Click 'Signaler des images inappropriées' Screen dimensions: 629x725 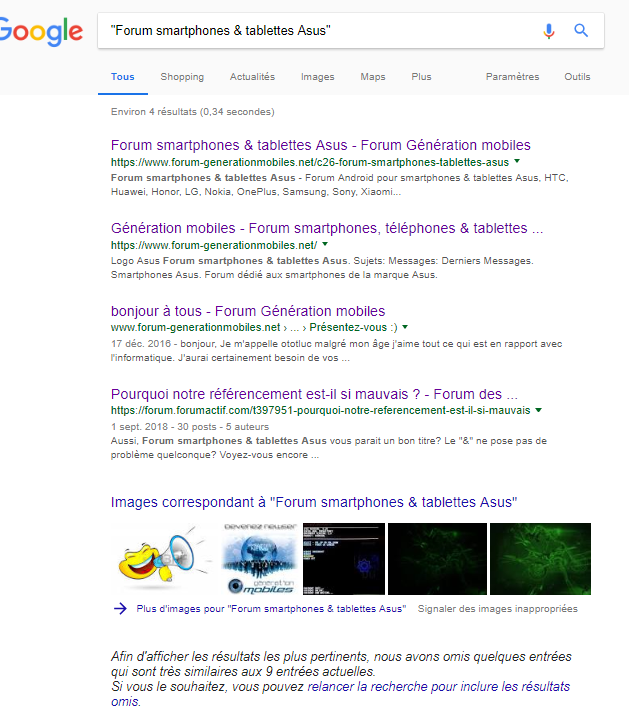click(498, 609)
